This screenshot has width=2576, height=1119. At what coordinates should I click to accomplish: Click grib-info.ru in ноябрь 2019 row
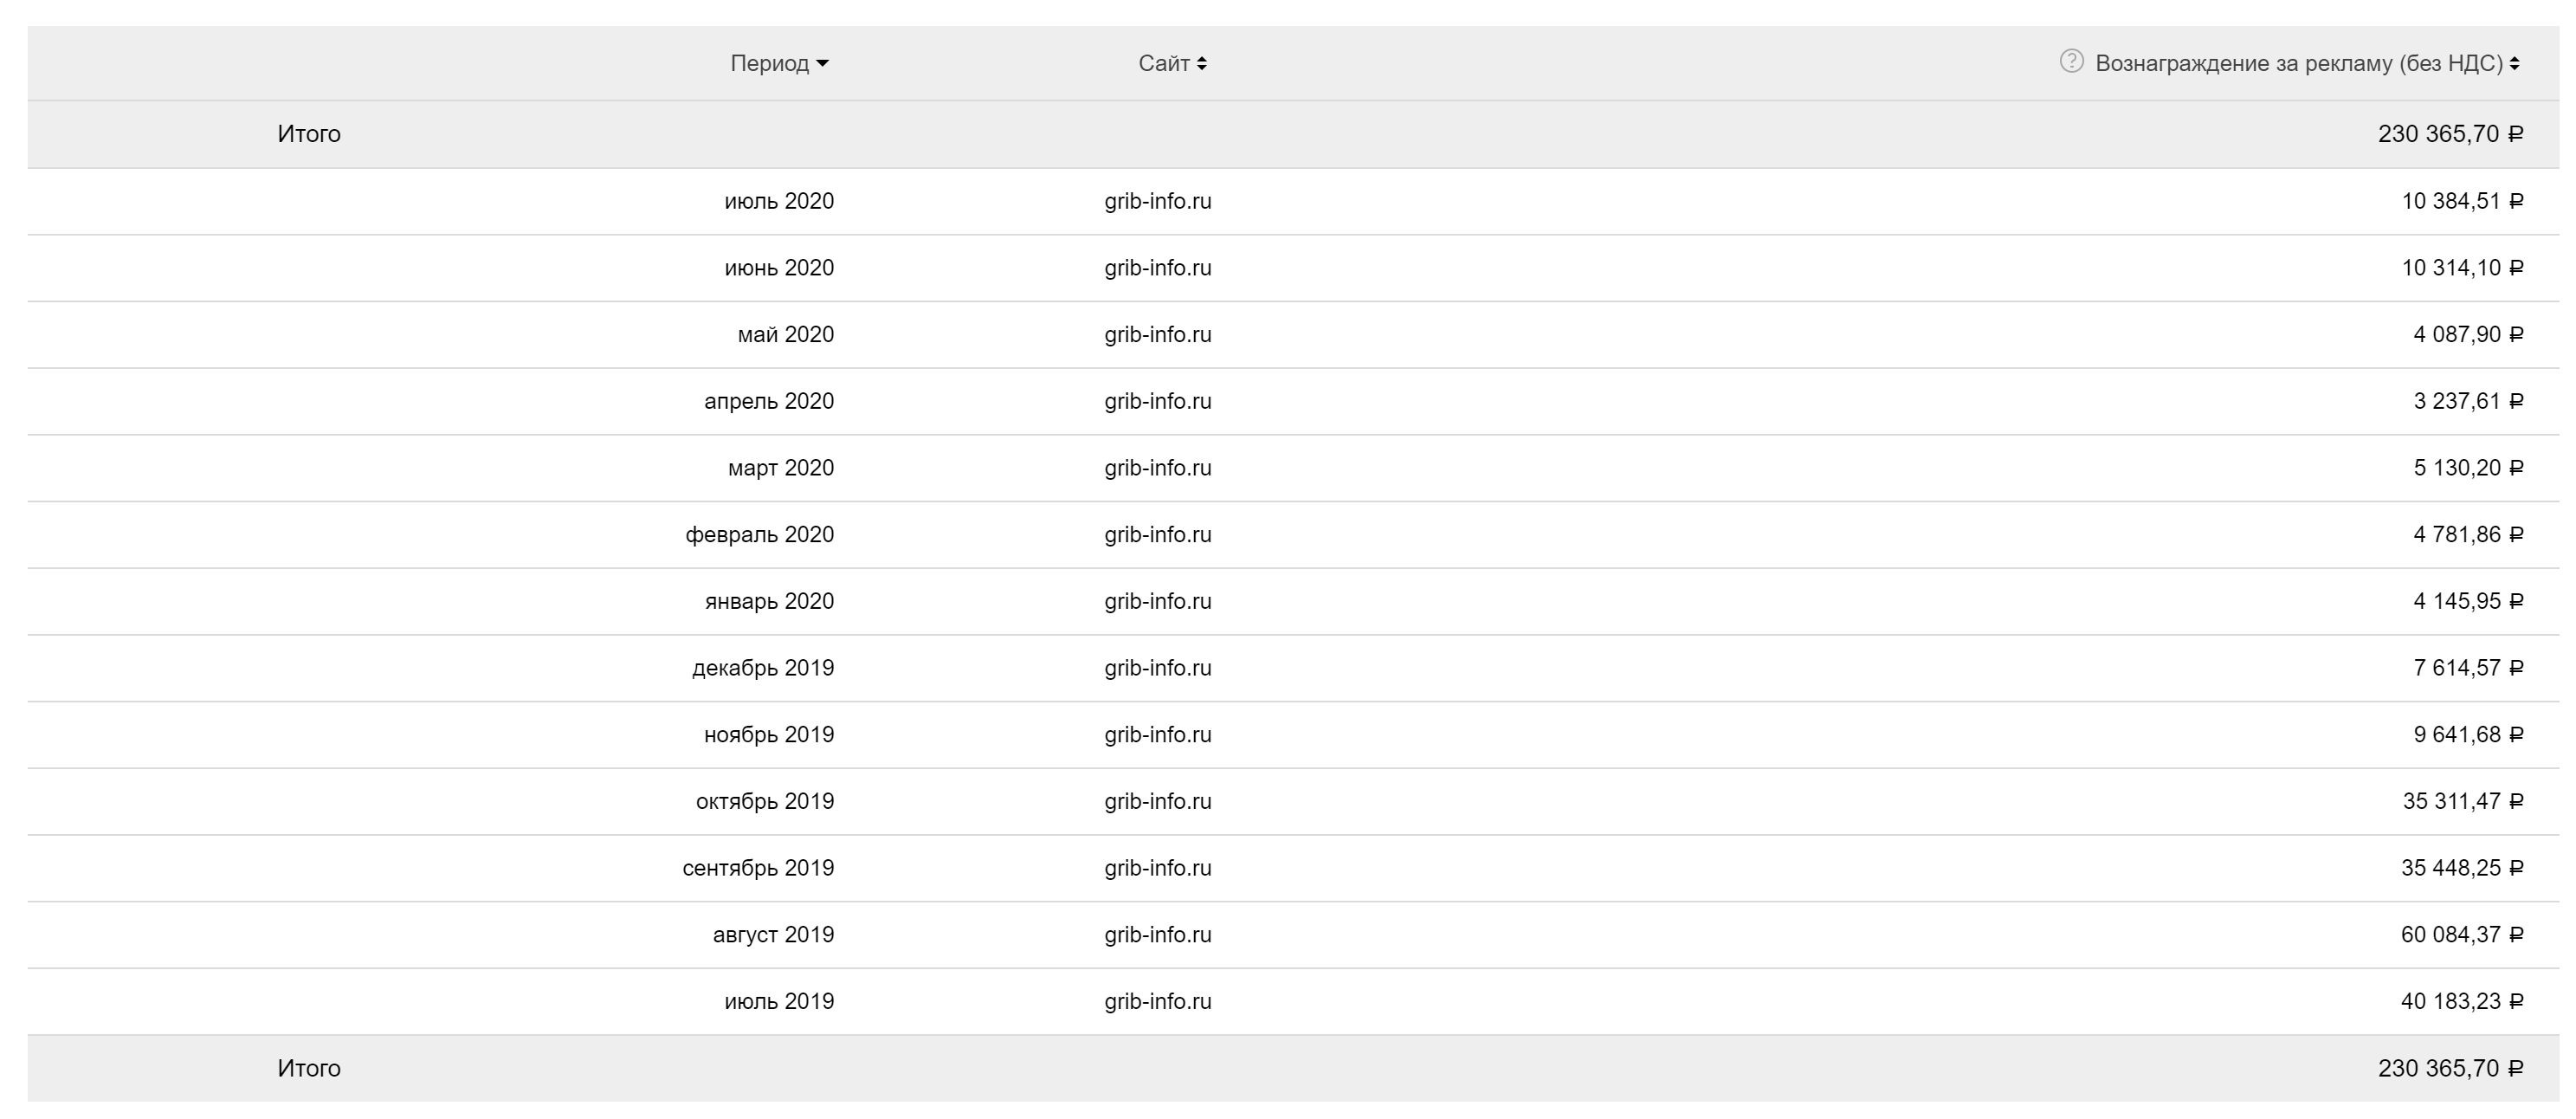1157,734
